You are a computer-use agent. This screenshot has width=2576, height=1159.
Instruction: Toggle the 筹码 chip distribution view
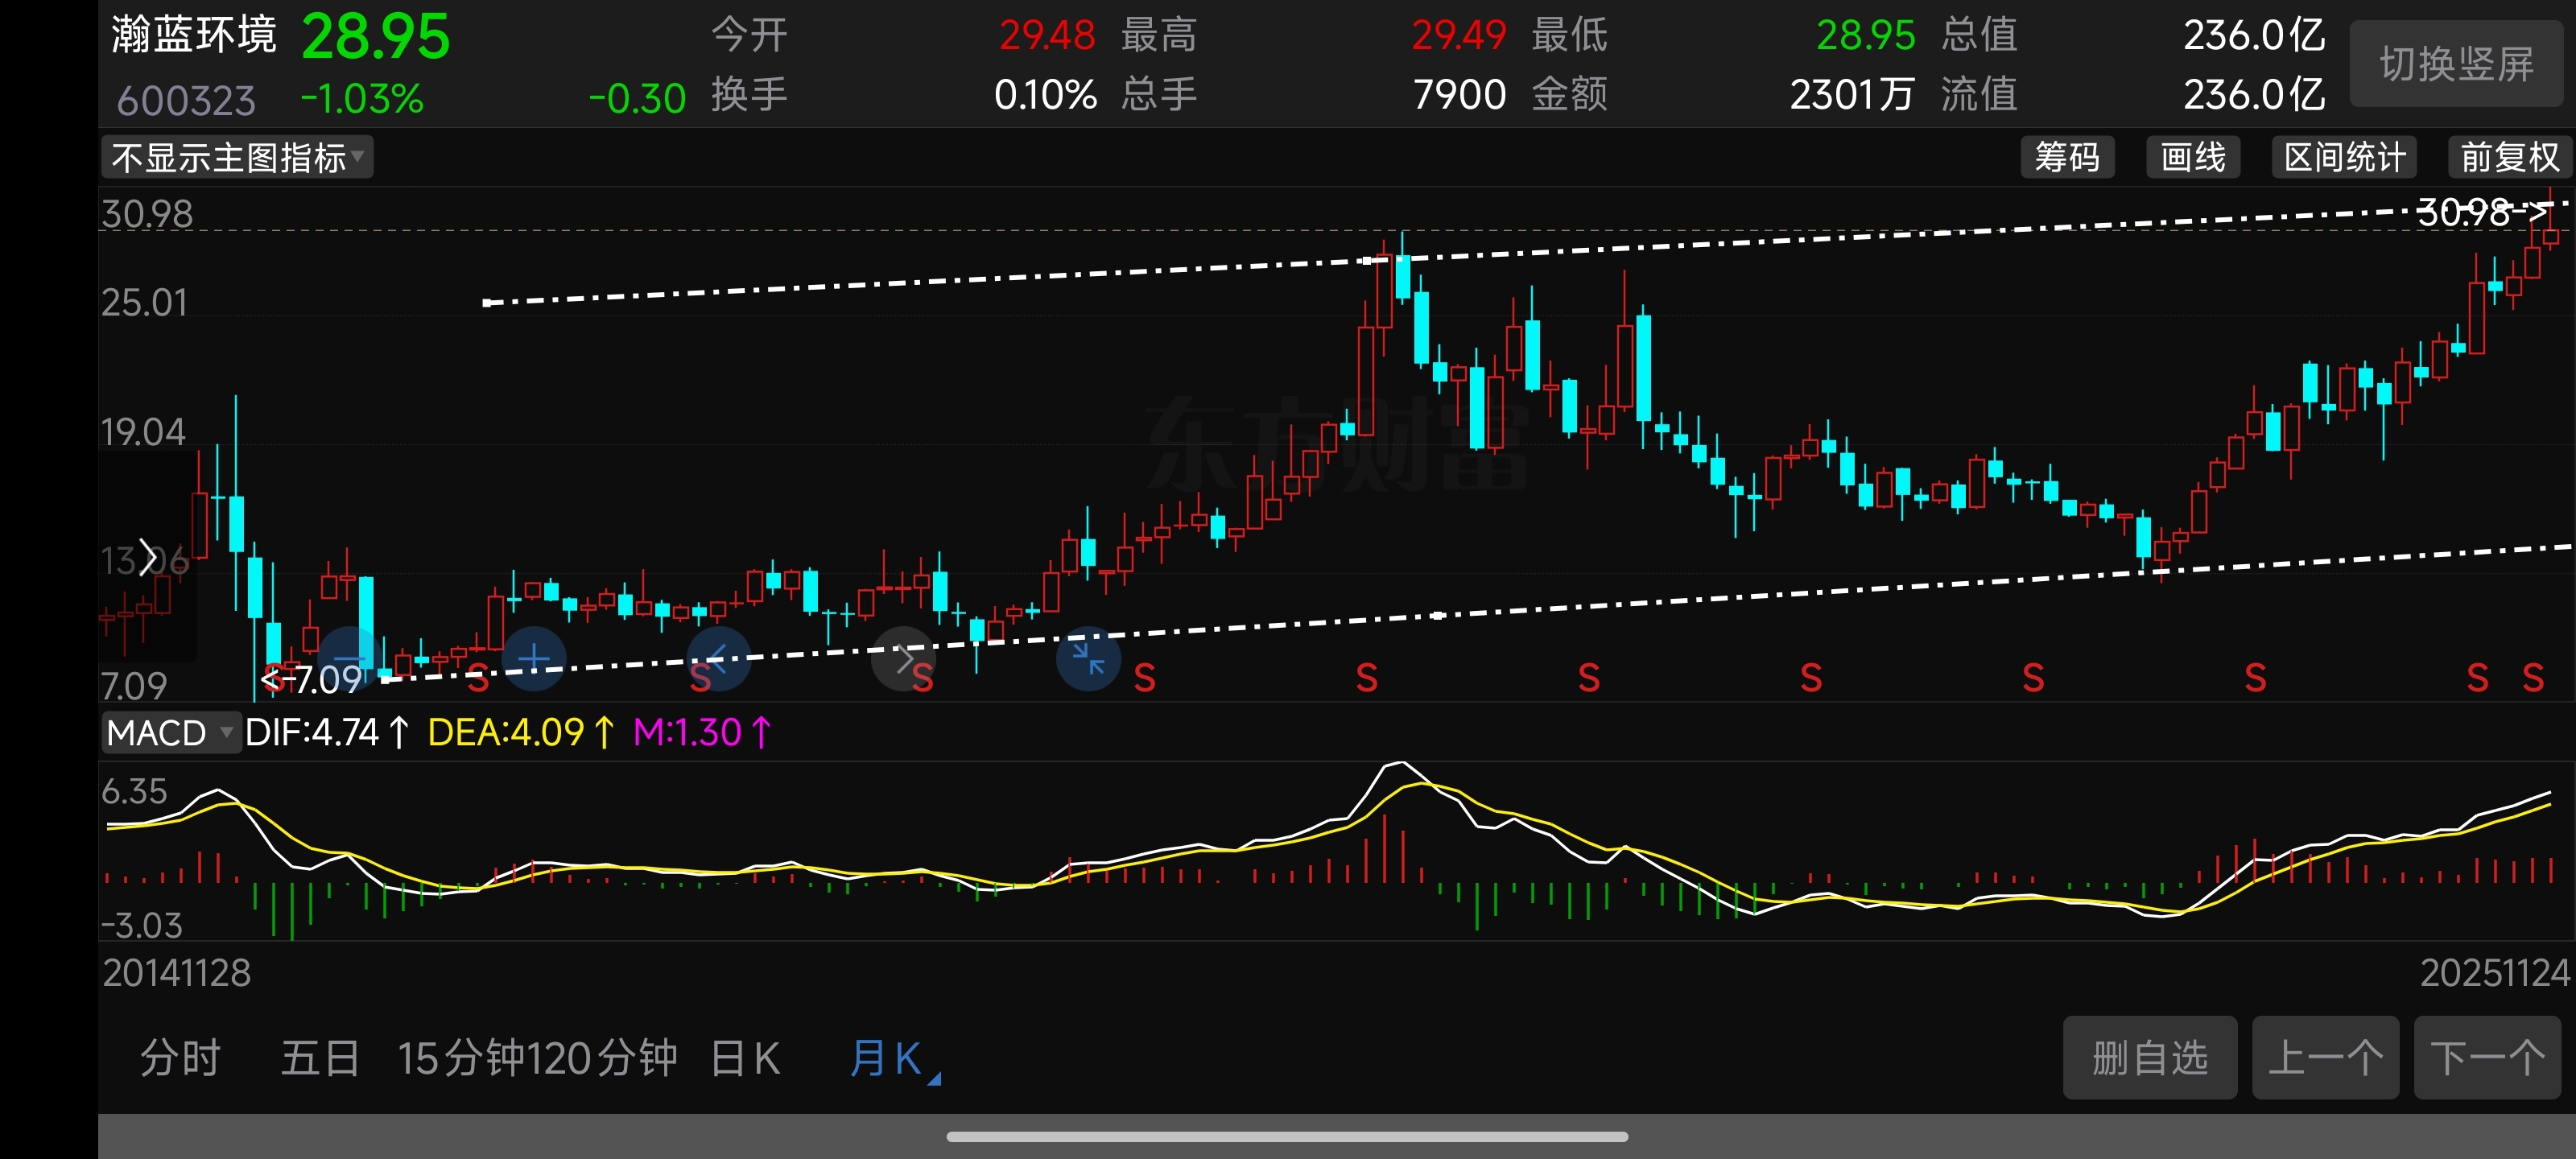2066,158
